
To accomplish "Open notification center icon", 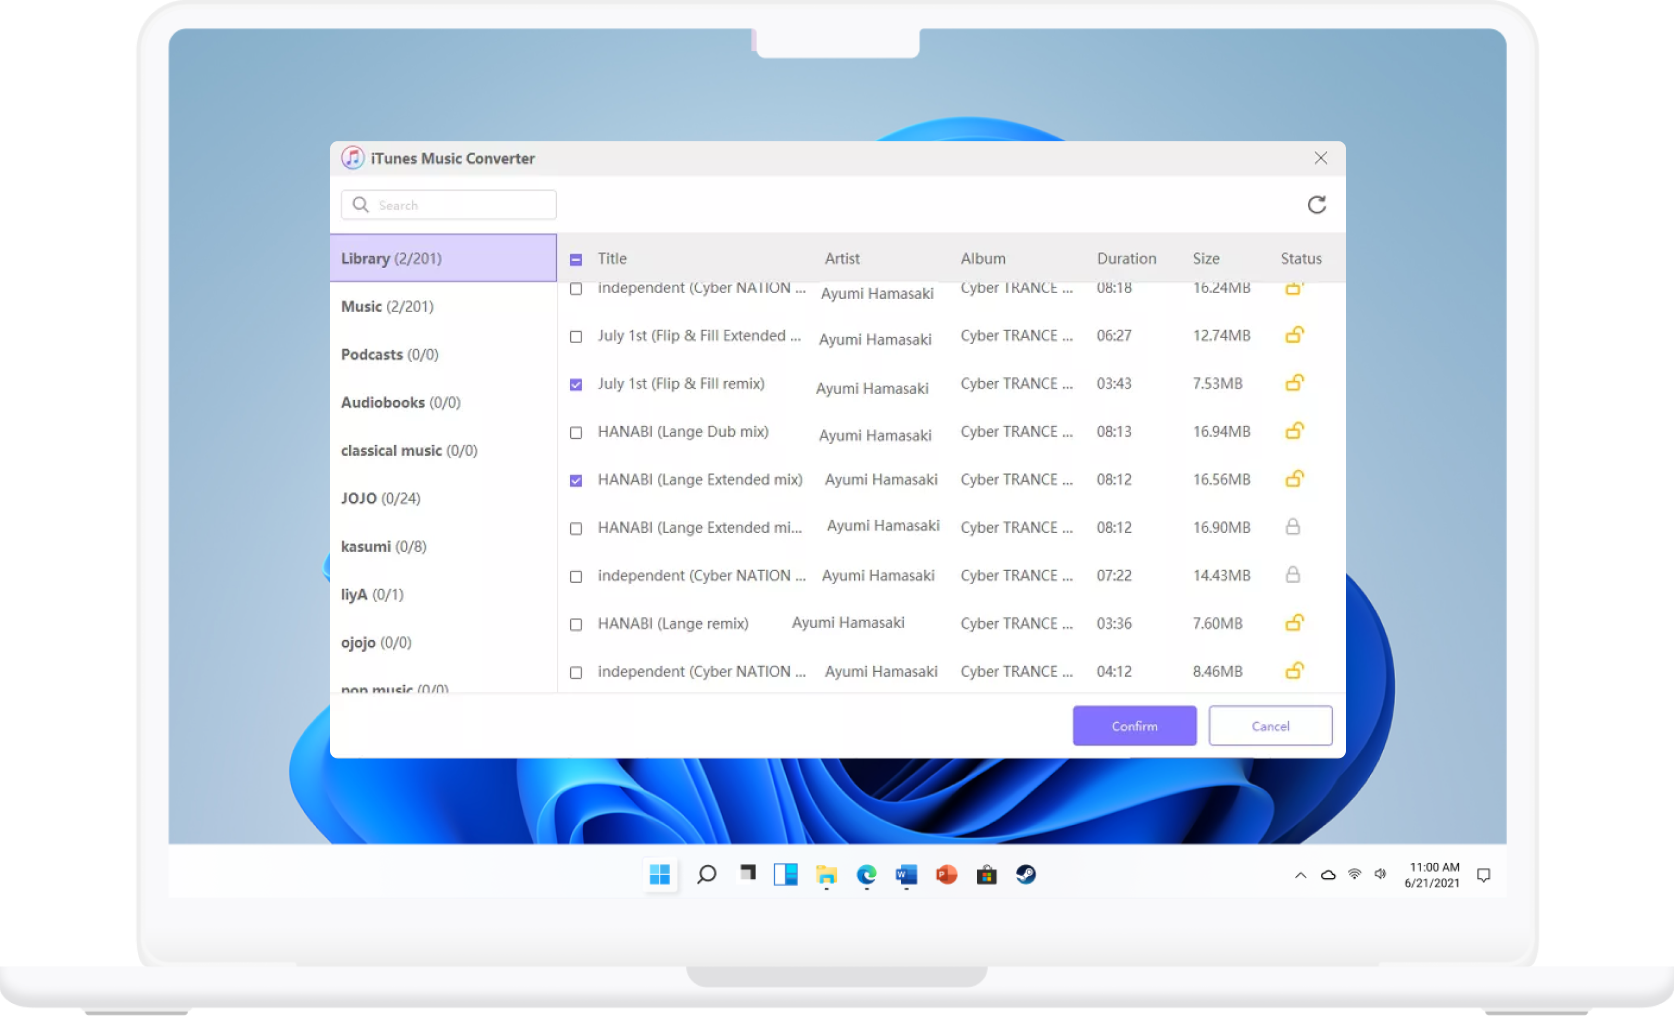I will click(1484, 875).
